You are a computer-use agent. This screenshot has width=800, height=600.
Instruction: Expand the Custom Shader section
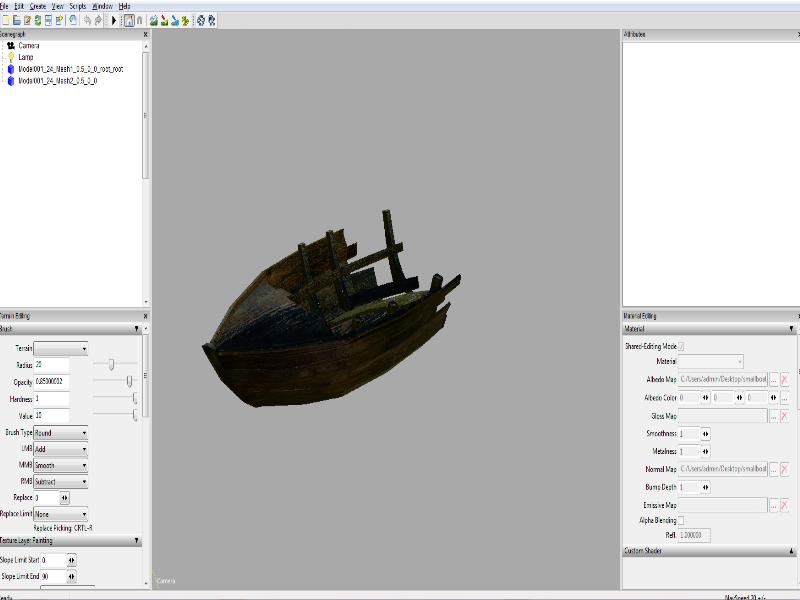[x=791, y=551]
